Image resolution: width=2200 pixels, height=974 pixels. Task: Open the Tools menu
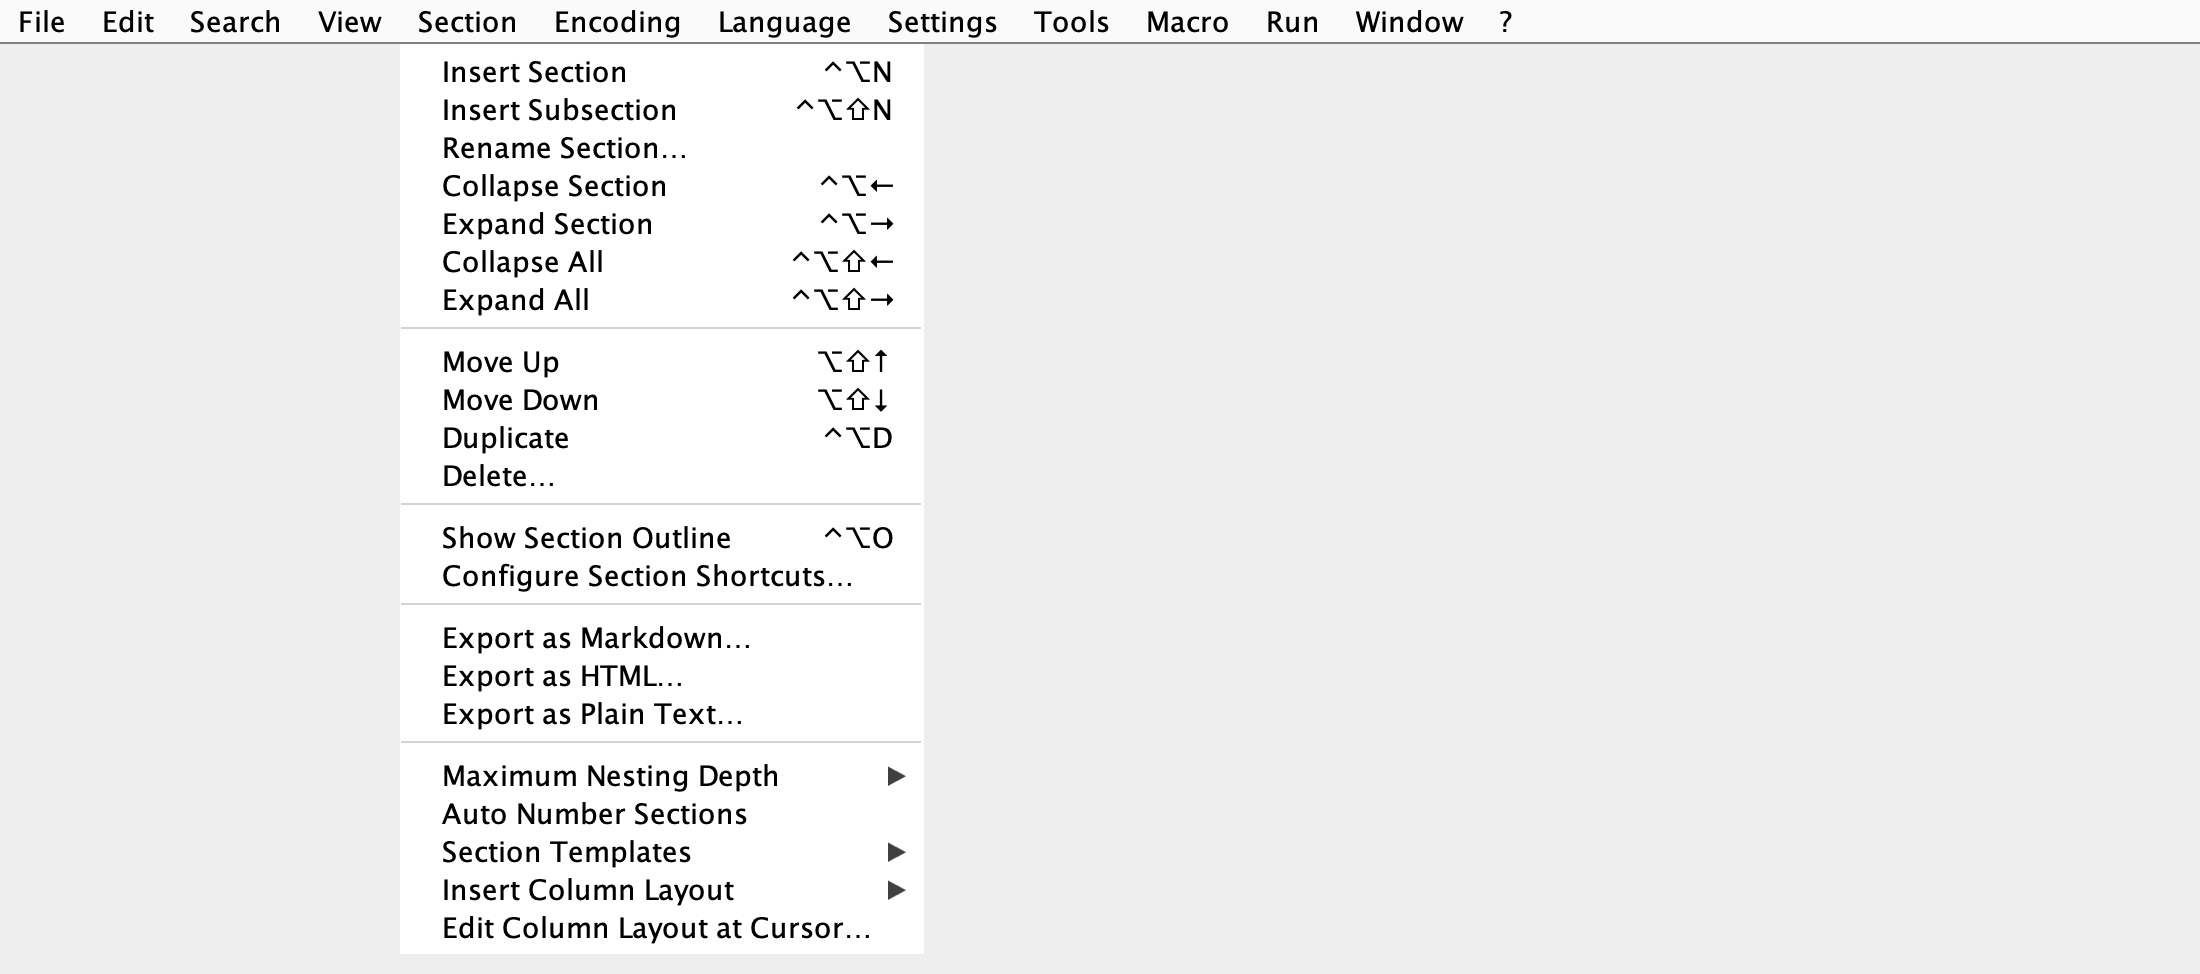(1071, 22)
